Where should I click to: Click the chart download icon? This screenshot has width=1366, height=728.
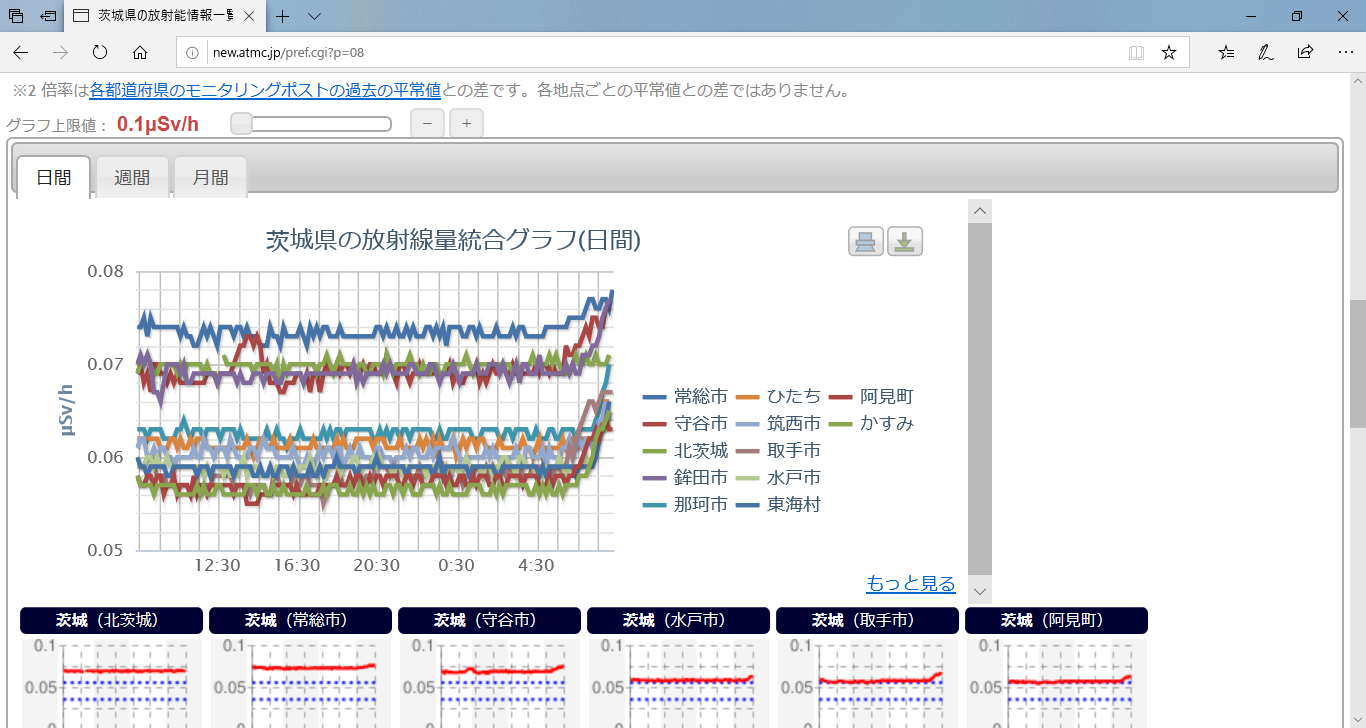point(905,242)
